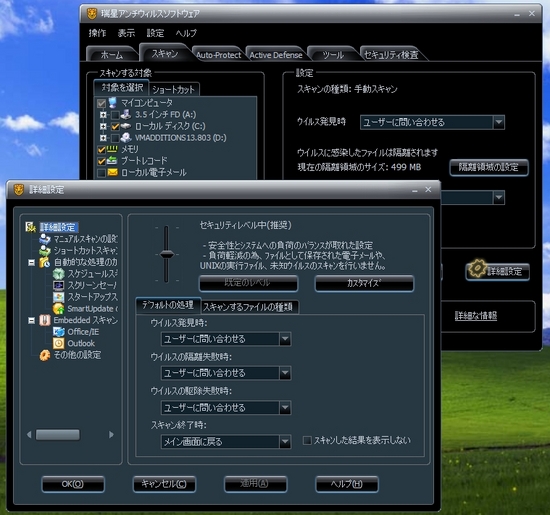This screenshot has width=550, height=515.
Task: Select the ショートカット tab in scan targets
Action: (174, 89)
